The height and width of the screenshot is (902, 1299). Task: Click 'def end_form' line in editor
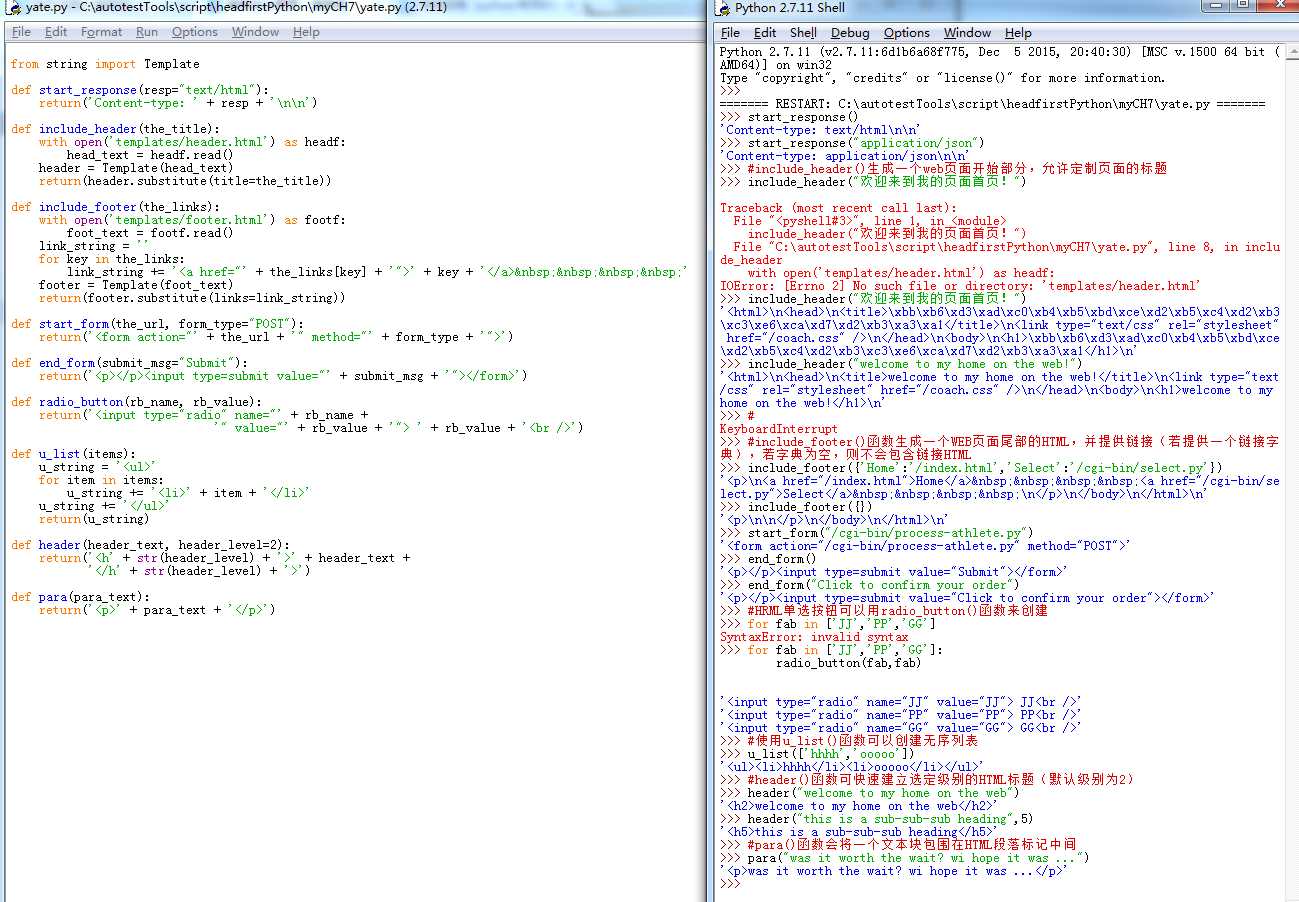coord(129,363)
